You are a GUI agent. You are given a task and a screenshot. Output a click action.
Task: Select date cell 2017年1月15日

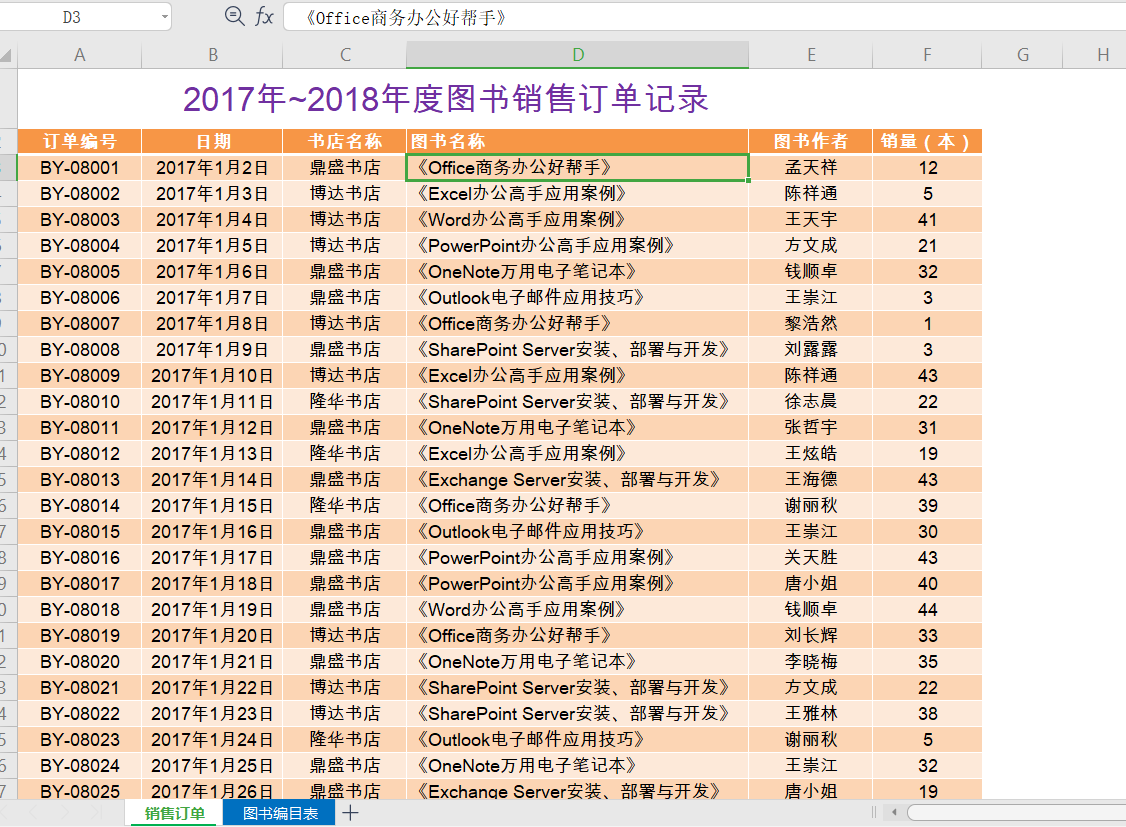click(x=213, y=506)
